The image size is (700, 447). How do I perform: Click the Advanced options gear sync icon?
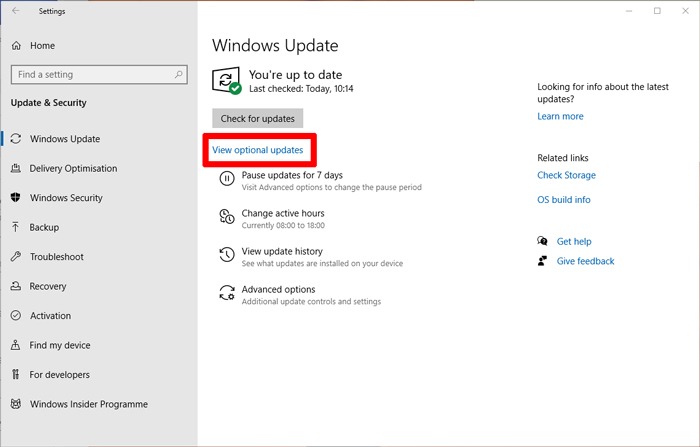[227, 293]
